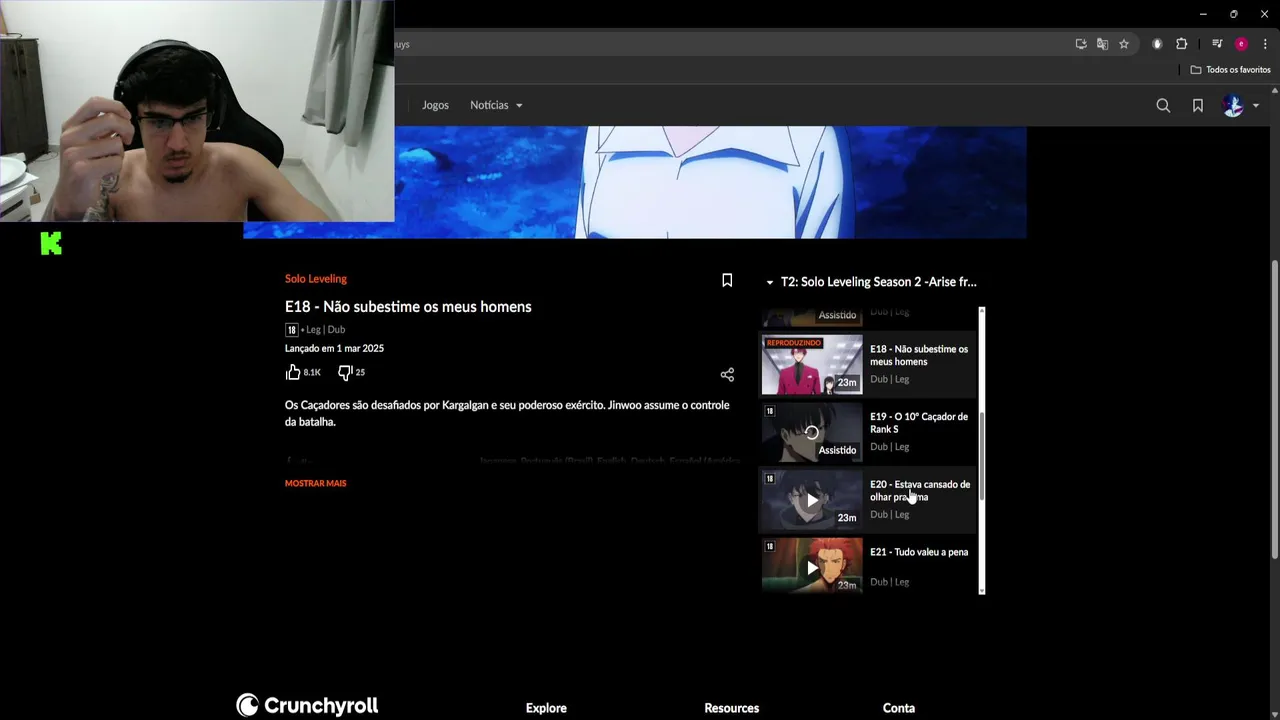
Task: Like the episode with thumbs up
Action: (x=293, y=372)
